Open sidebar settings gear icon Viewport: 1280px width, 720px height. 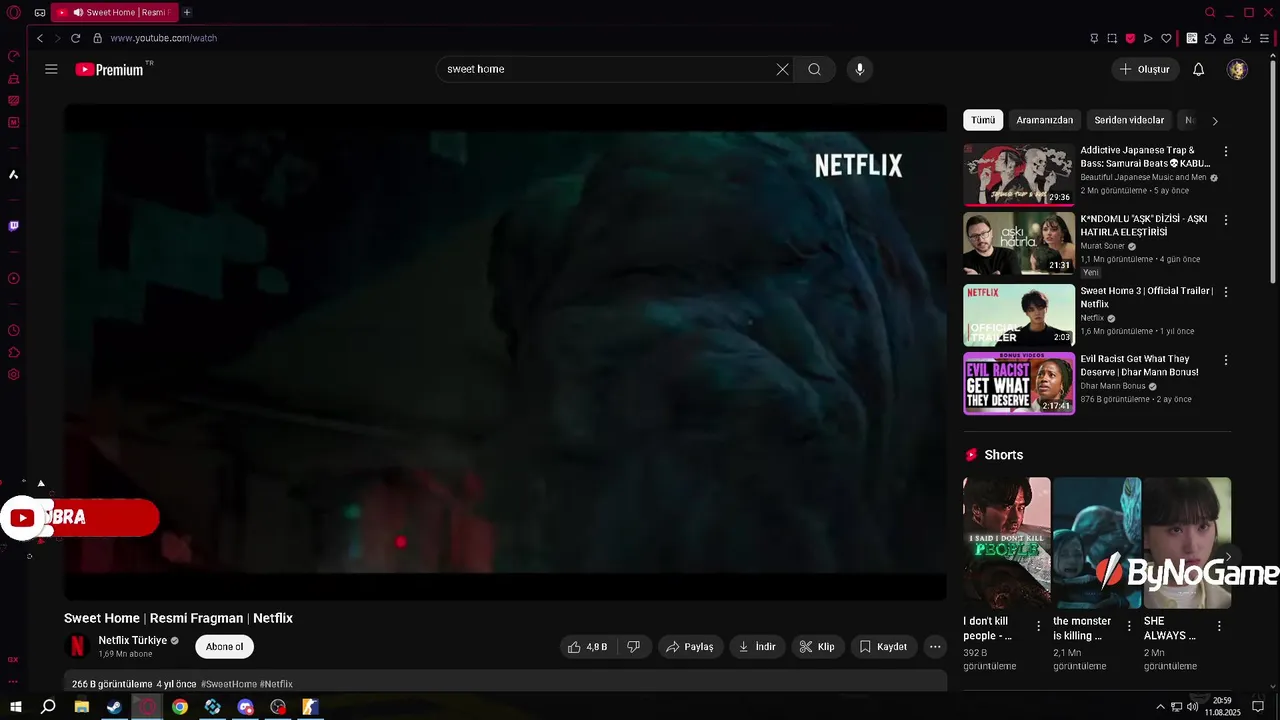(14, 374)
